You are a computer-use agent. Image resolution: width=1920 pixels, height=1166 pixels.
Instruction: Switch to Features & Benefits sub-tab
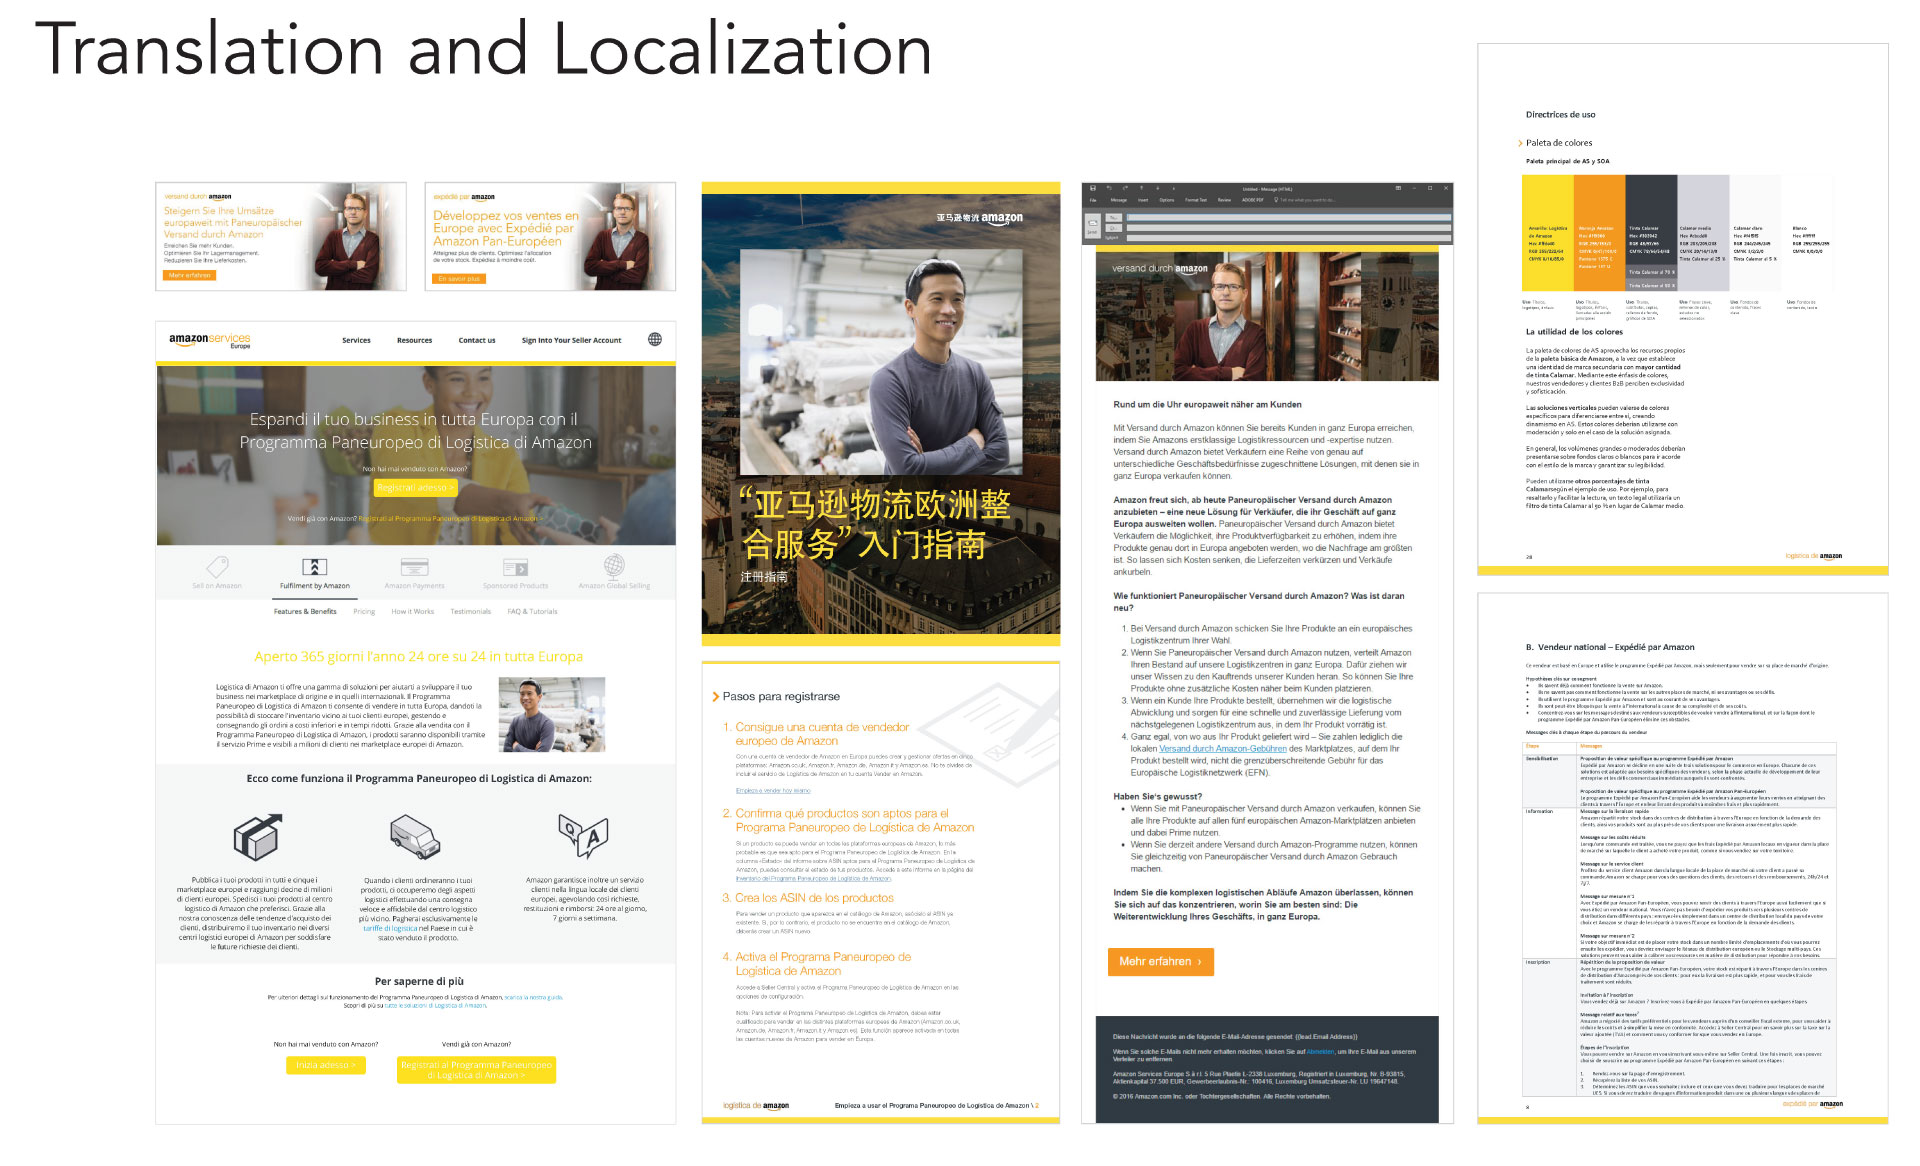tap(305, 611)
